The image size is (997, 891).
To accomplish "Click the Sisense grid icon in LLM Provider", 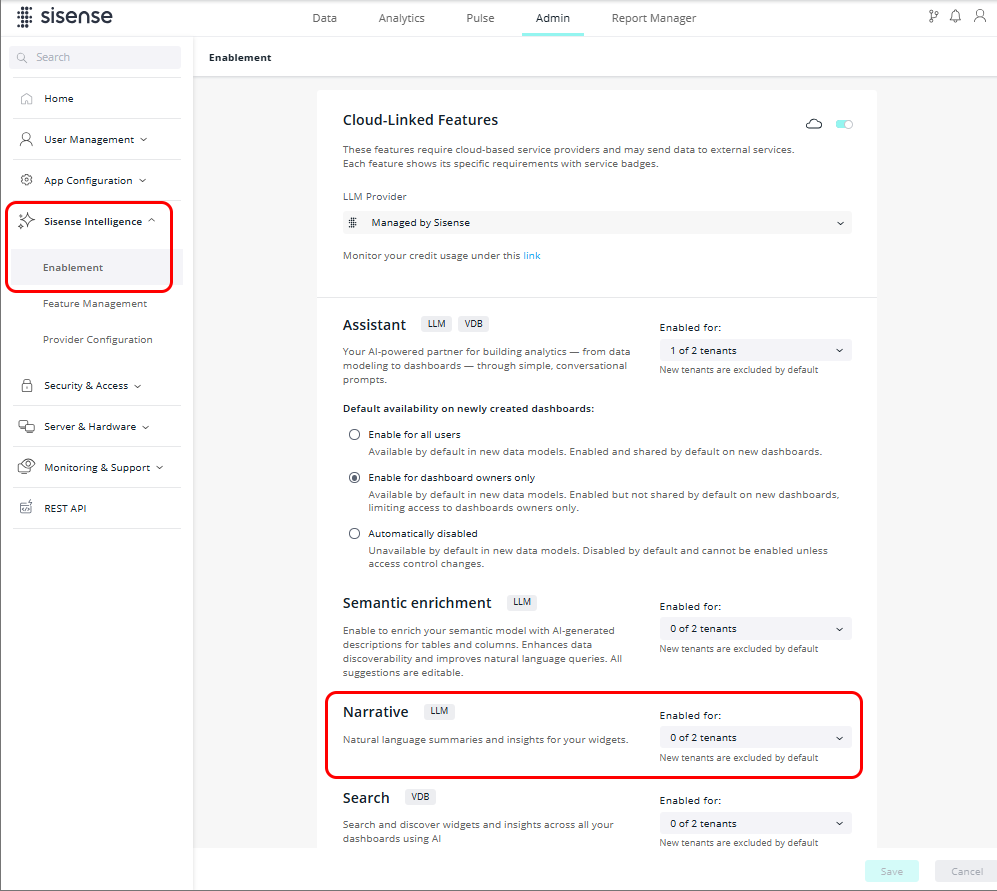I will coord(353,223).
